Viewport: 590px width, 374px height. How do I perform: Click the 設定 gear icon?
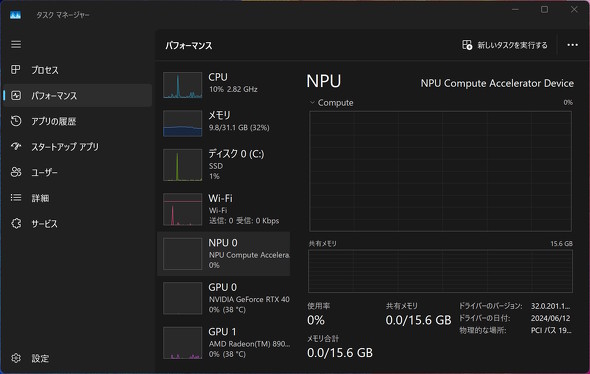[x=16, y=358]
